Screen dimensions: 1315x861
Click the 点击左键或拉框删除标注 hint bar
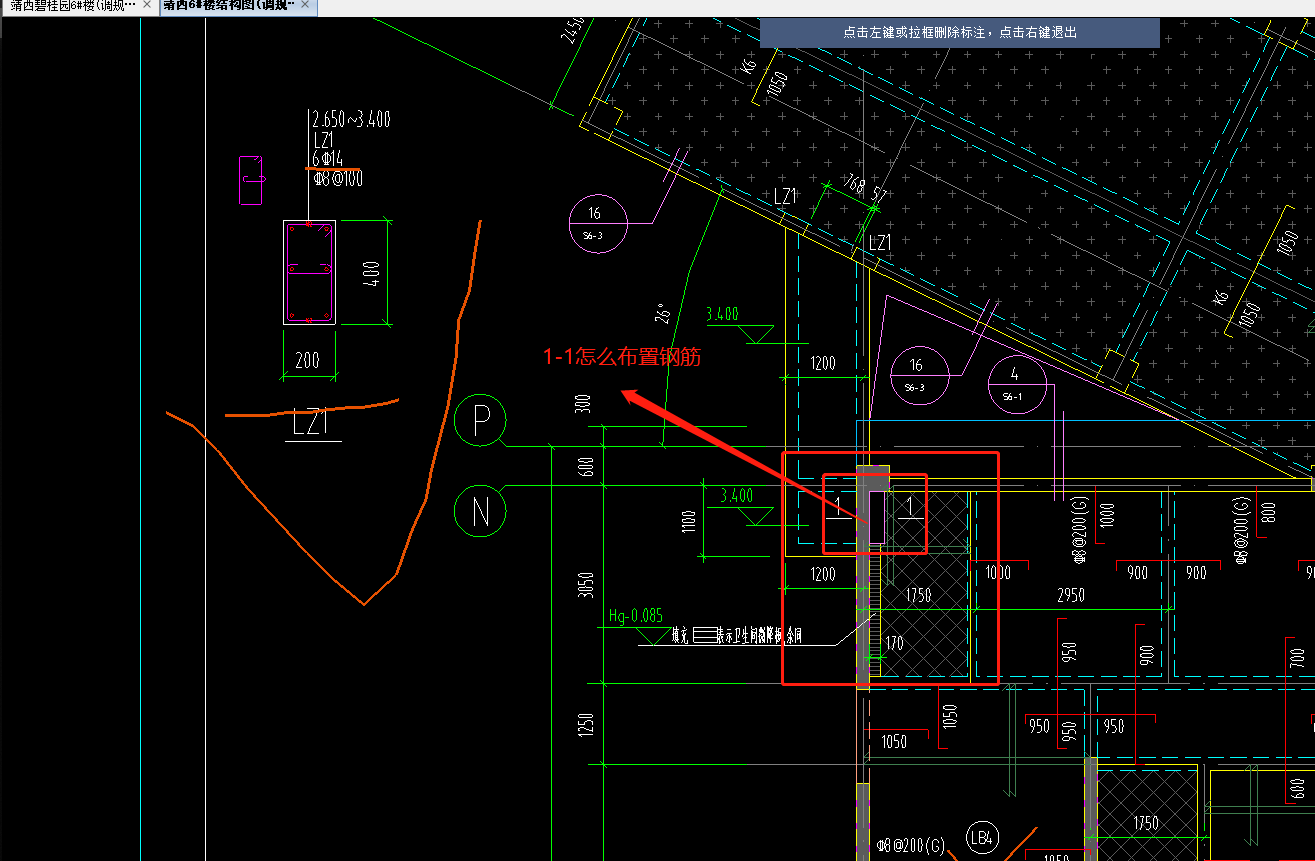pos(959,32)
